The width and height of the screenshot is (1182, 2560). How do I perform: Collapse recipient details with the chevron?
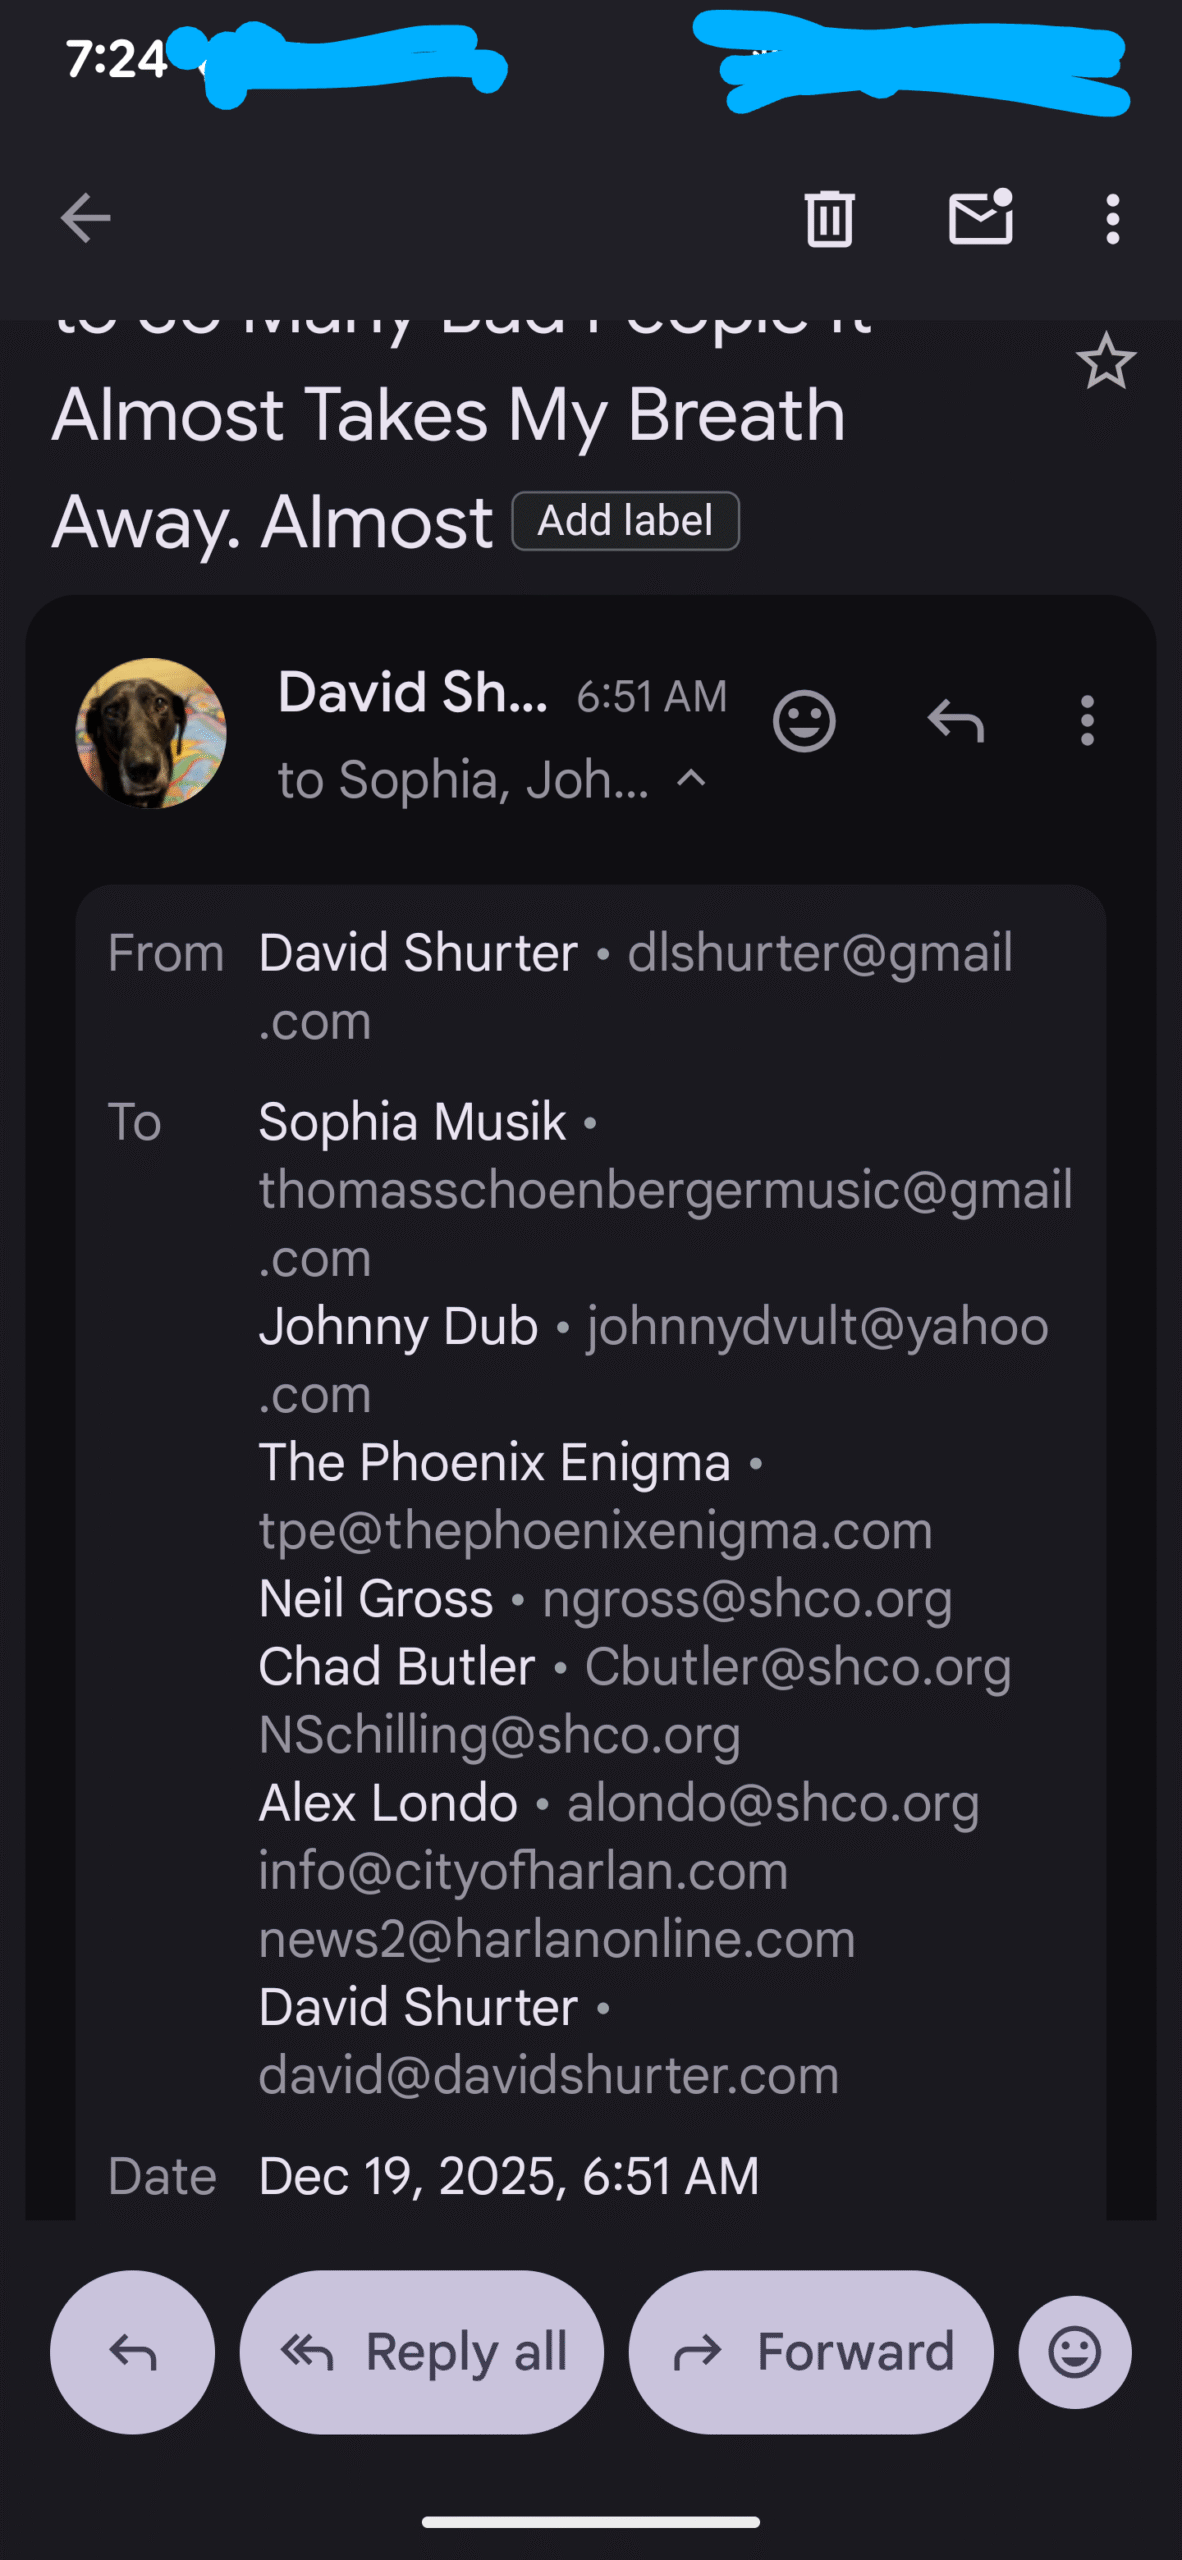pyautogui.click(x=692, y=779)
